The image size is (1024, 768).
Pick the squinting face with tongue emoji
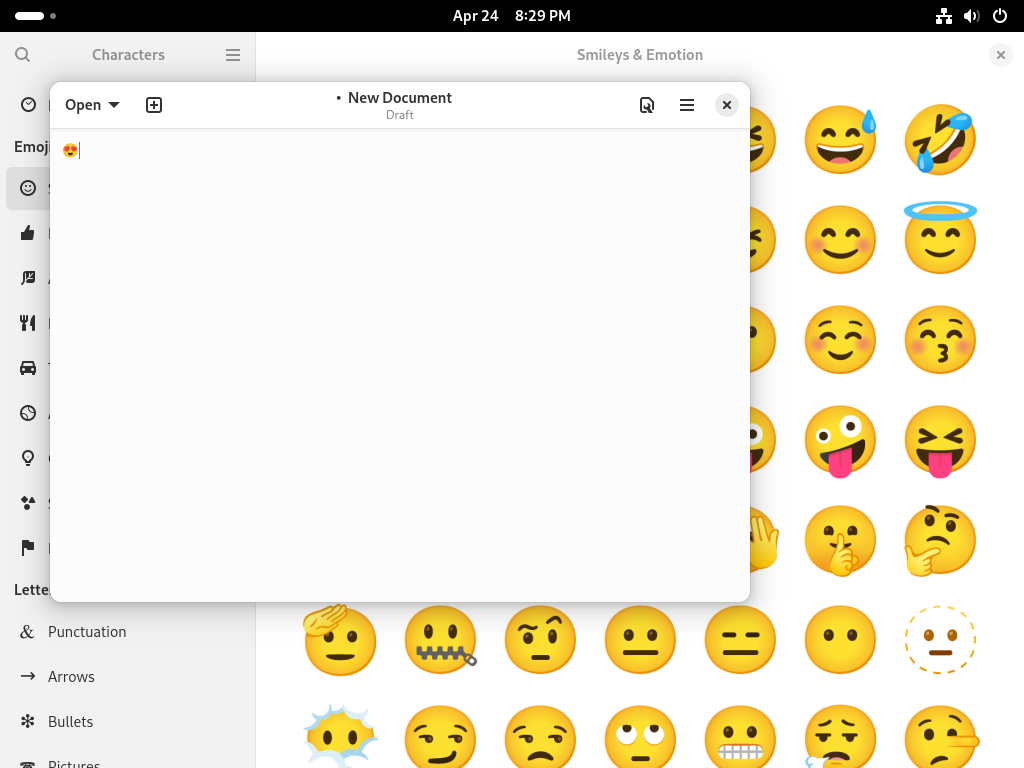(x=940, y=441)
